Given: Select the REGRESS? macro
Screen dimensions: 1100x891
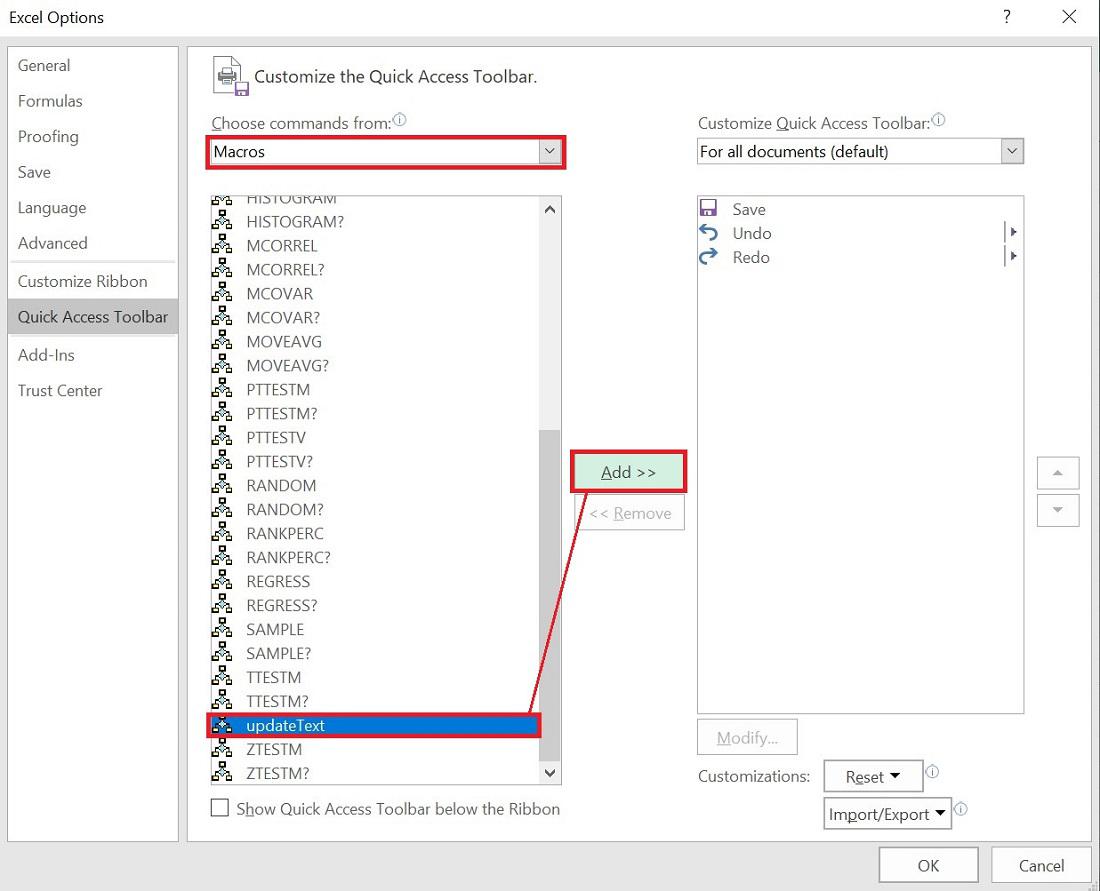Looking at the screenshot, I should (375, 605).
